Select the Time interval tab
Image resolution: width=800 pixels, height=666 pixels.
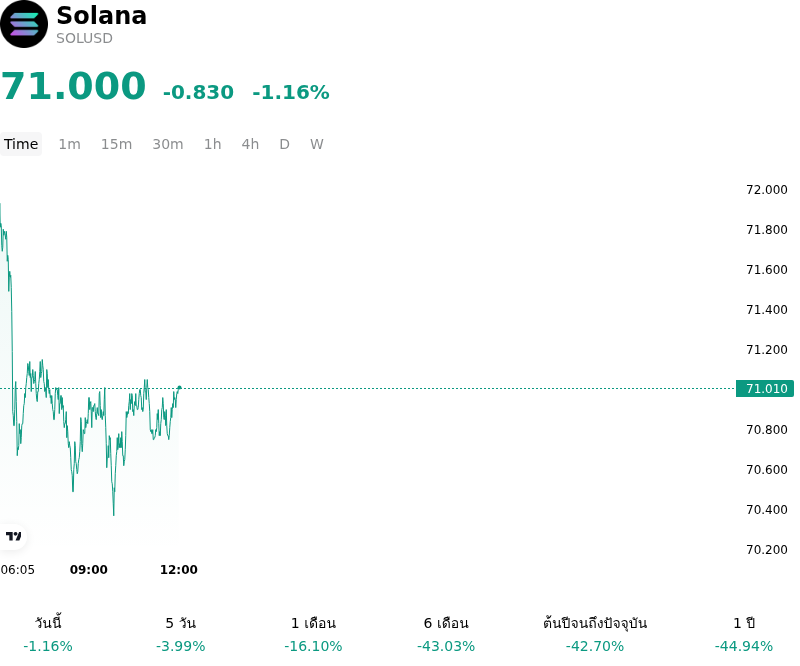[21, 144]
